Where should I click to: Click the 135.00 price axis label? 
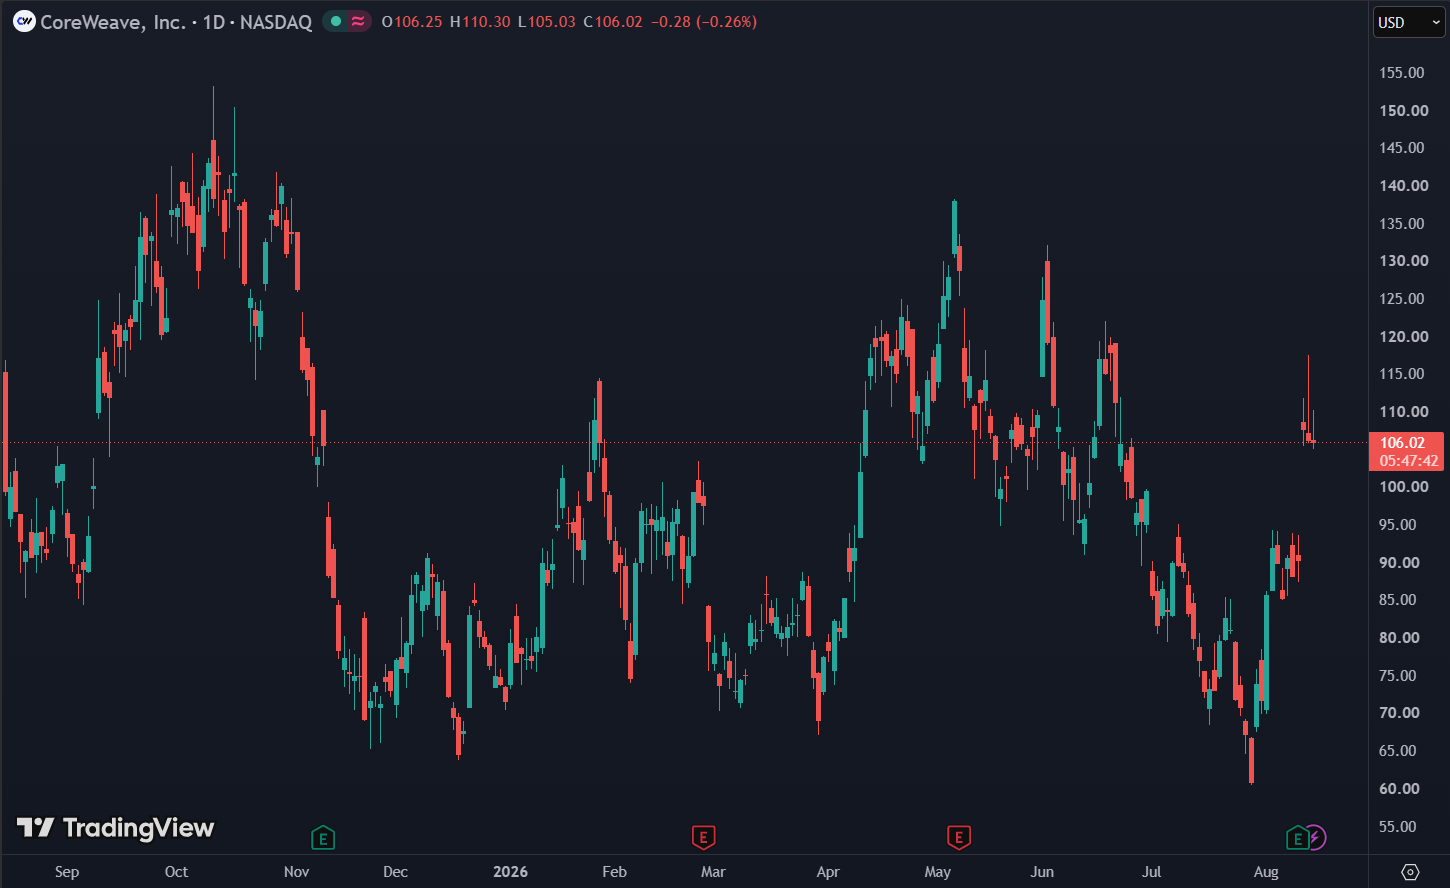[x=1402, y=224]
